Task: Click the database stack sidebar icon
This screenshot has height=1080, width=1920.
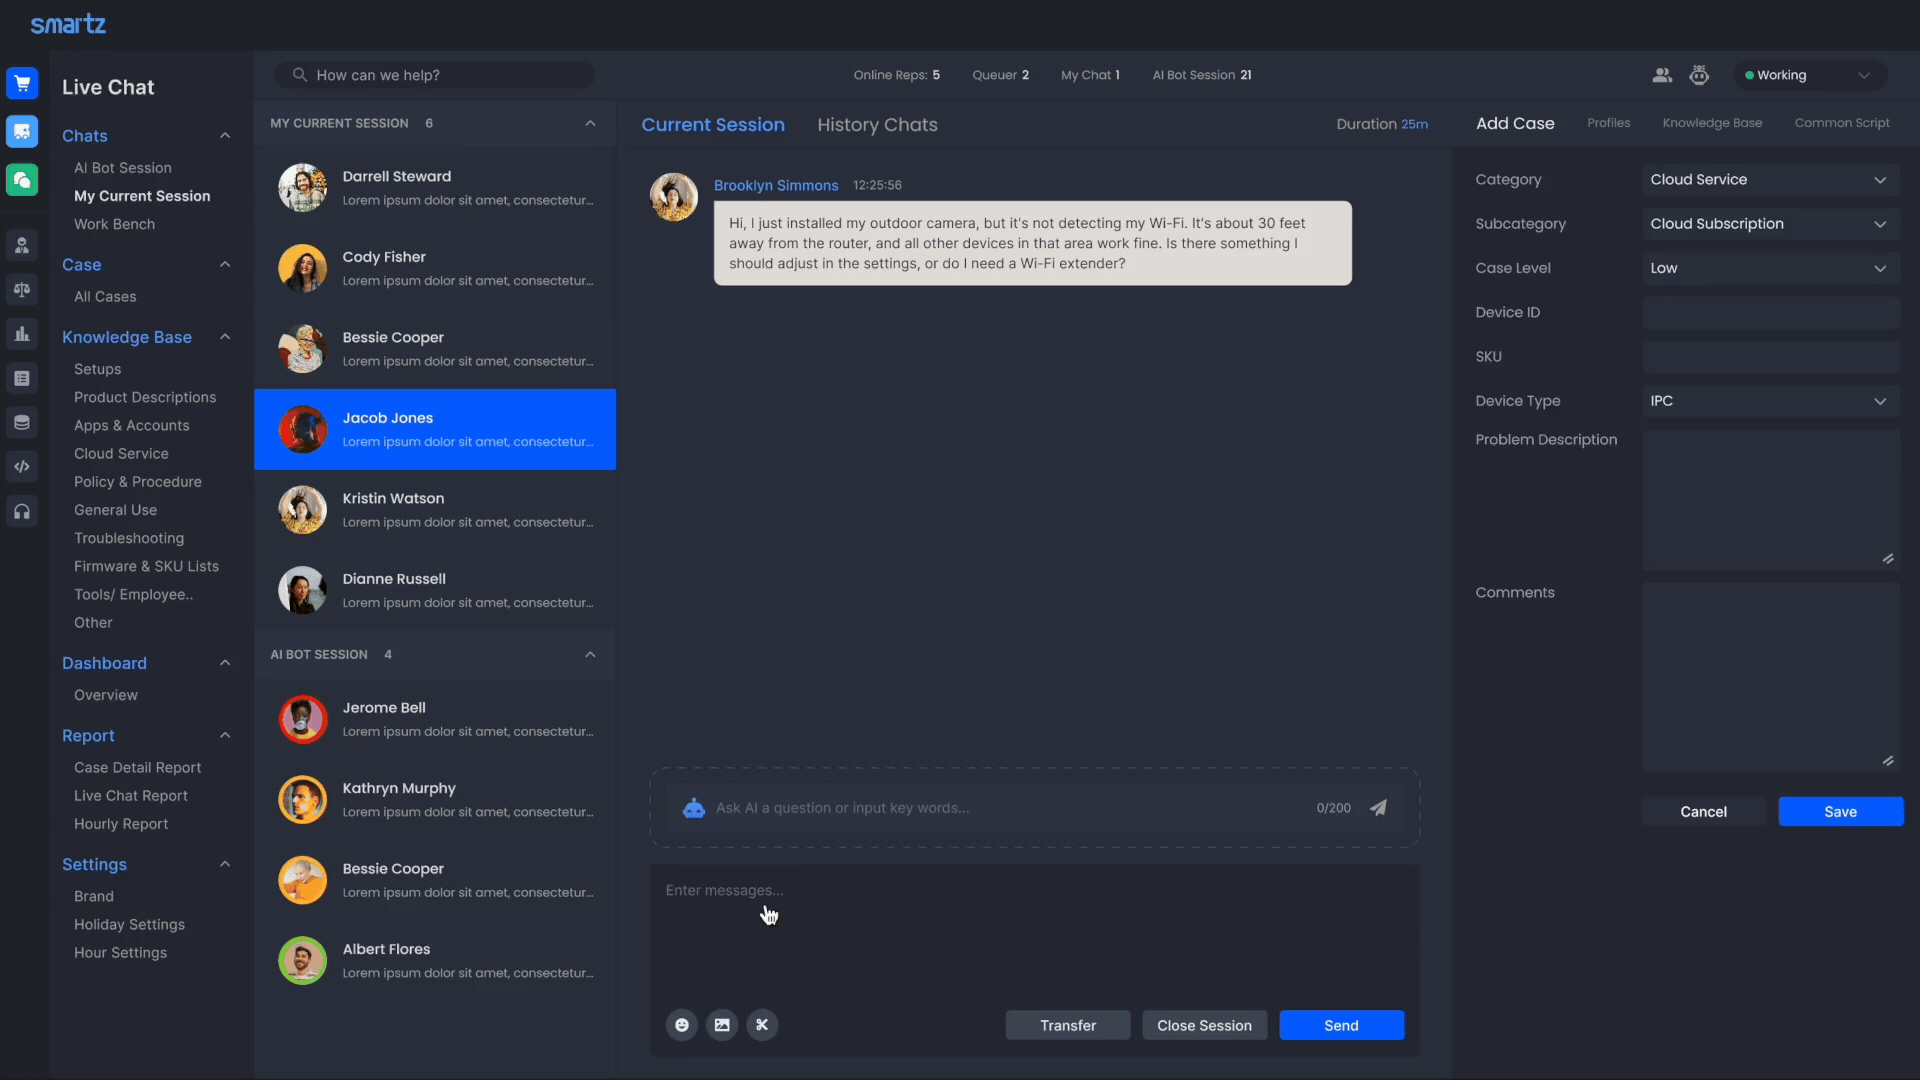Action: tap(22, 423)
